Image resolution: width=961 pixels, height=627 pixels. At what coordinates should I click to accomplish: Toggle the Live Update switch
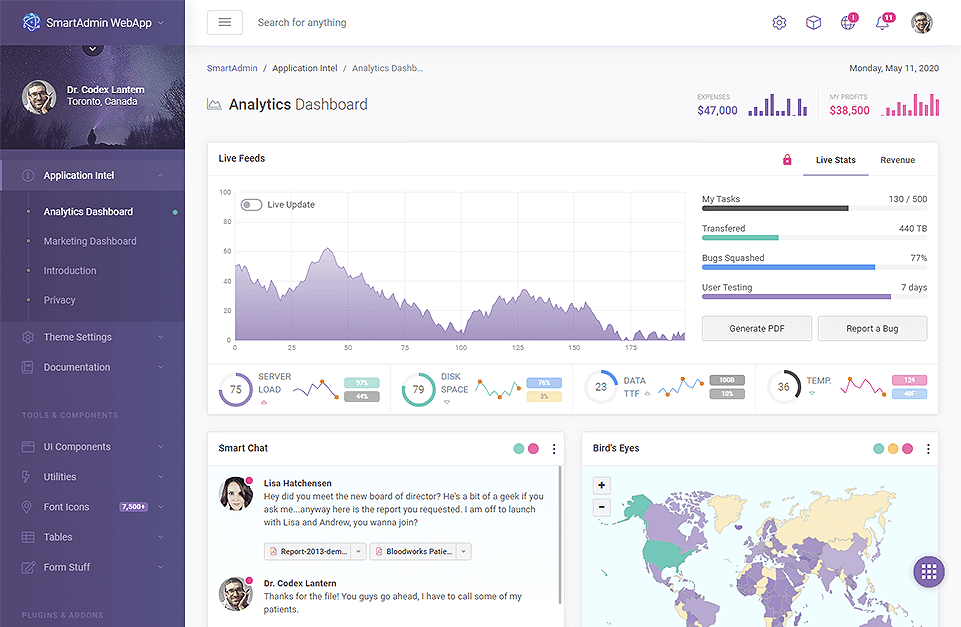pos(251,205)
